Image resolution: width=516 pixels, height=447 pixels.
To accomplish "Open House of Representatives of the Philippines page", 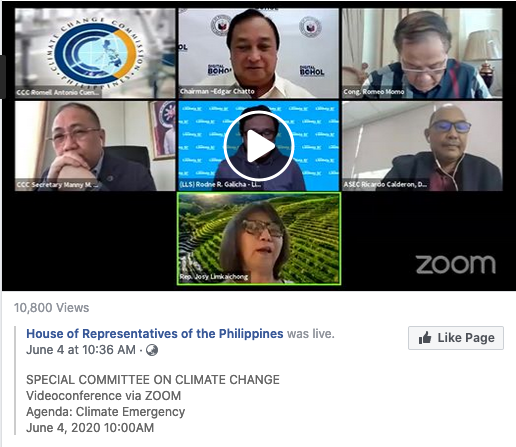I will point(155,334).
